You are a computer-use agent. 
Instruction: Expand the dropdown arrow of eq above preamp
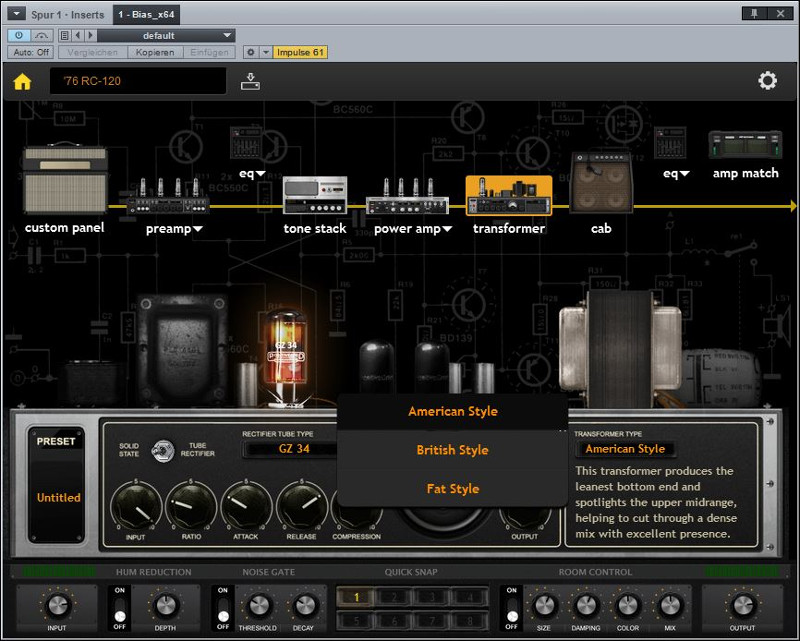261,174
